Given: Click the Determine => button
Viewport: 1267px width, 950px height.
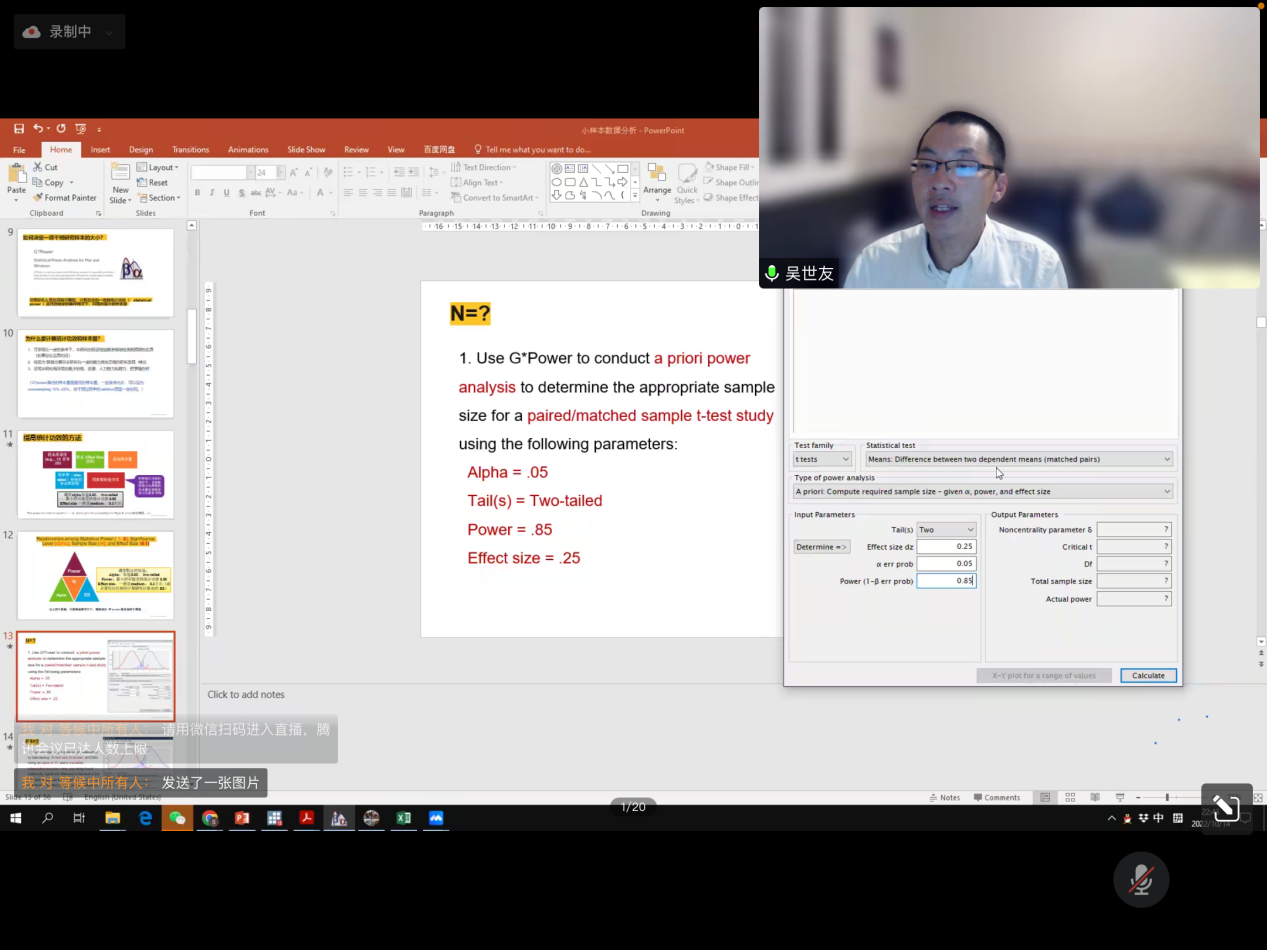Looking at the screenshot, I should click(x=821, y=547).
